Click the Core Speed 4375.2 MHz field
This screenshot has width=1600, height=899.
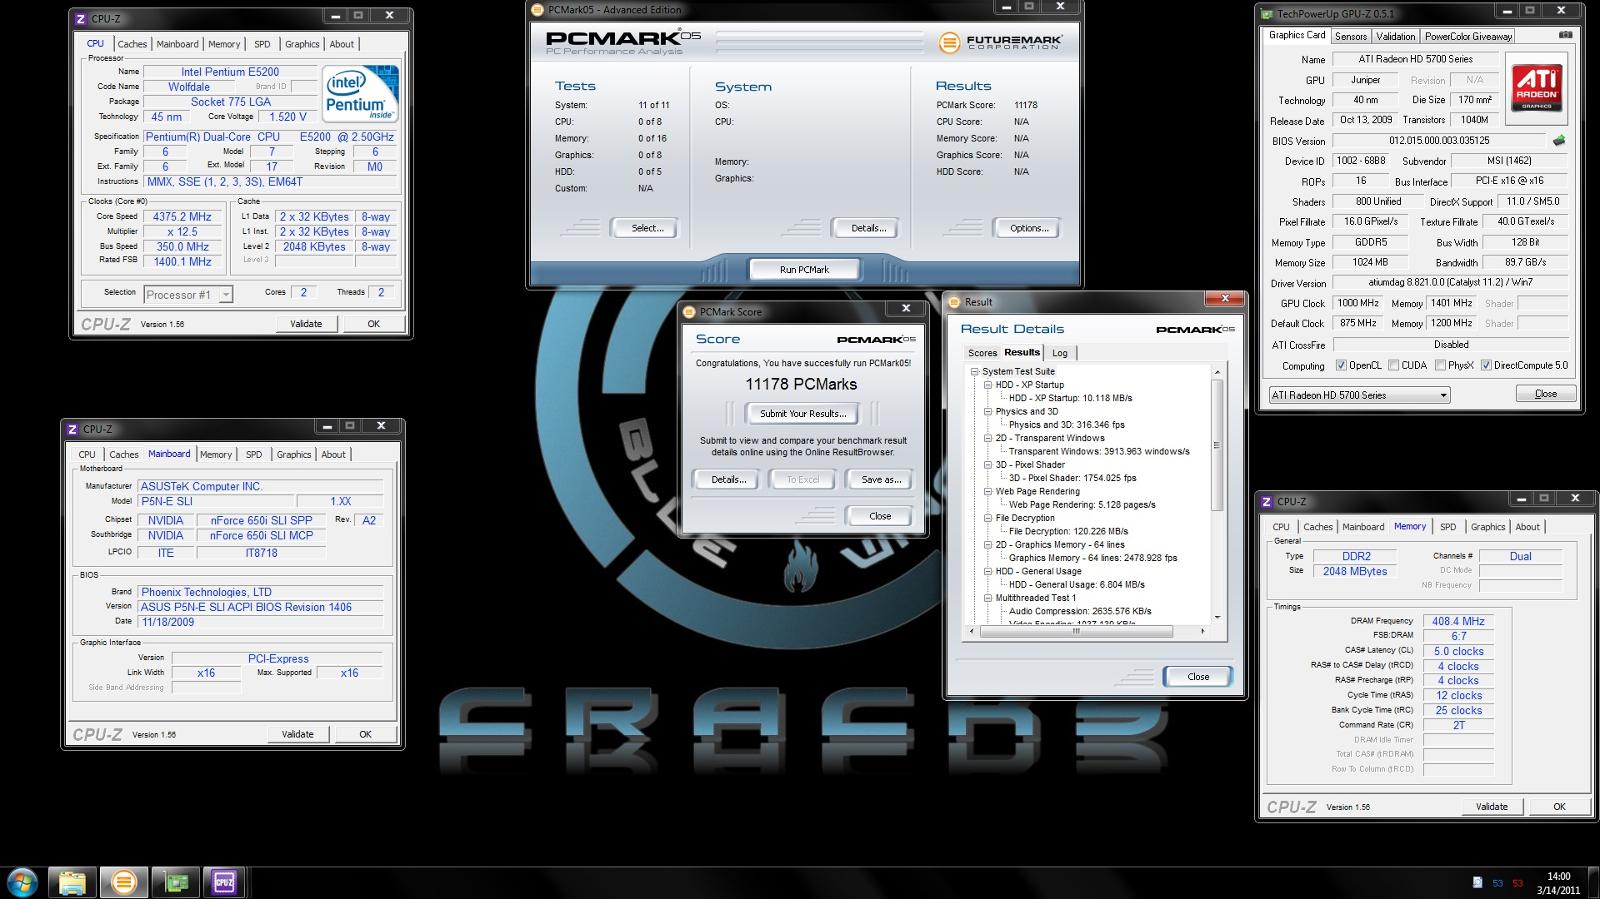(182, 217)
